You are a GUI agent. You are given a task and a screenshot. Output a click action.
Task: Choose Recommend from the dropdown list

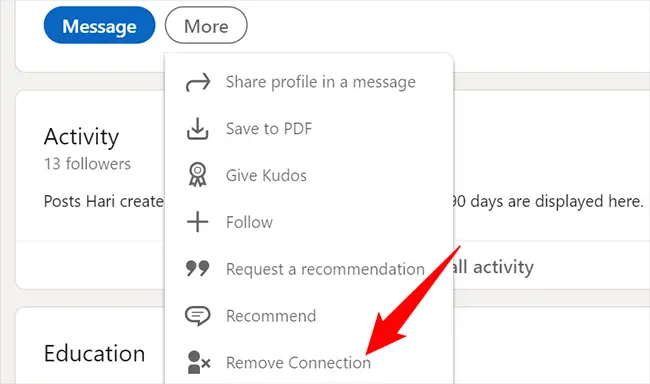[x=309, y=316]
